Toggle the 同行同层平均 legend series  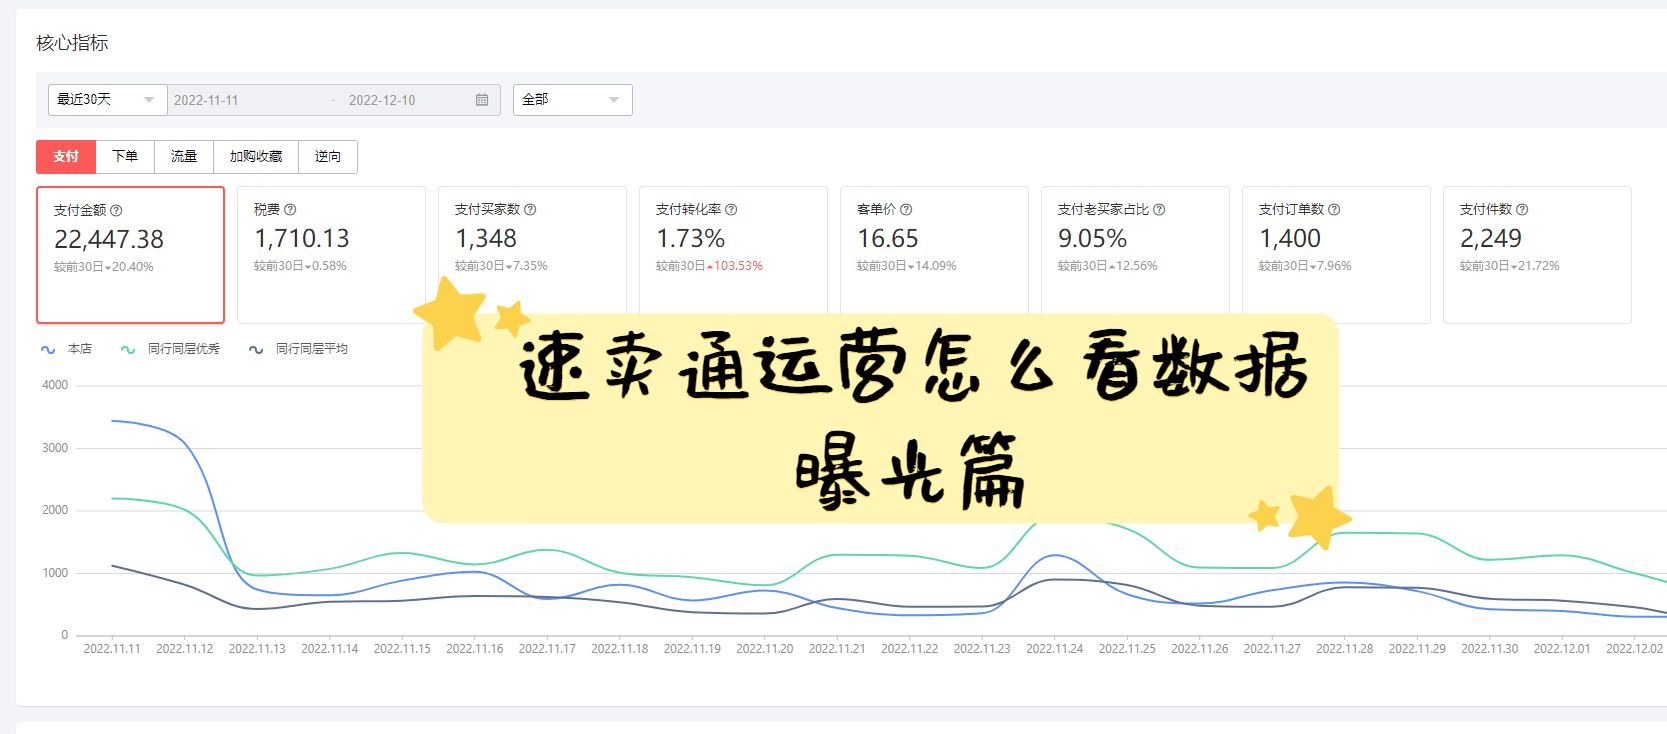298,349
